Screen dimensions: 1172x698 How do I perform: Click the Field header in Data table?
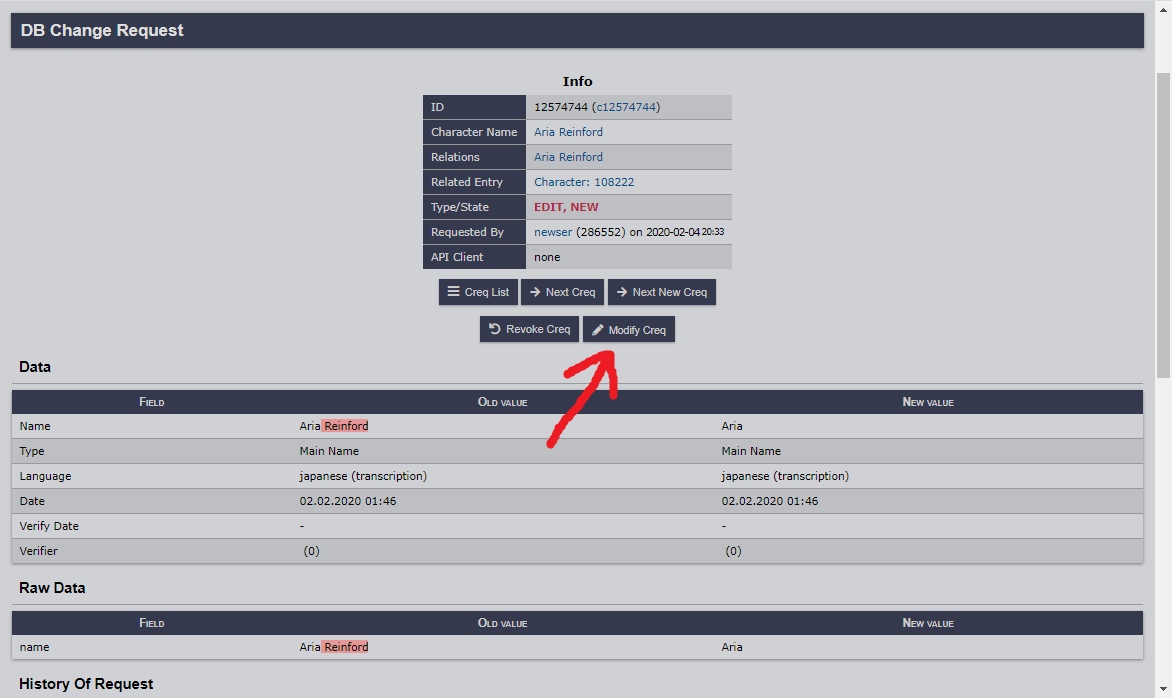tap(152, 402)
